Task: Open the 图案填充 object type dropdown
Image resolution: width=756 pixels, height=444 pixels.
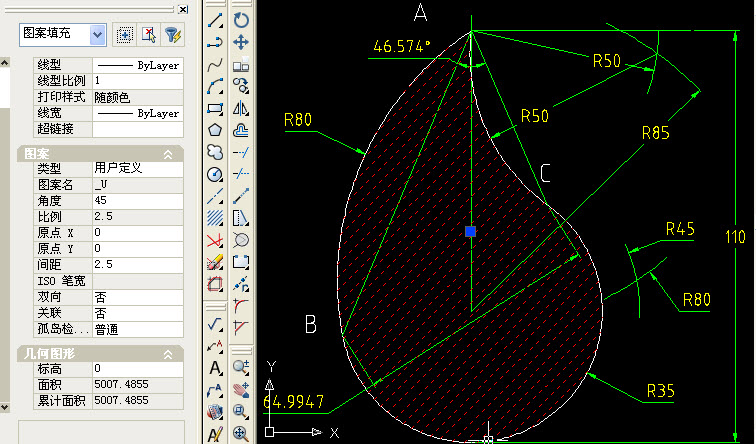Action: (x=97, y=35)
